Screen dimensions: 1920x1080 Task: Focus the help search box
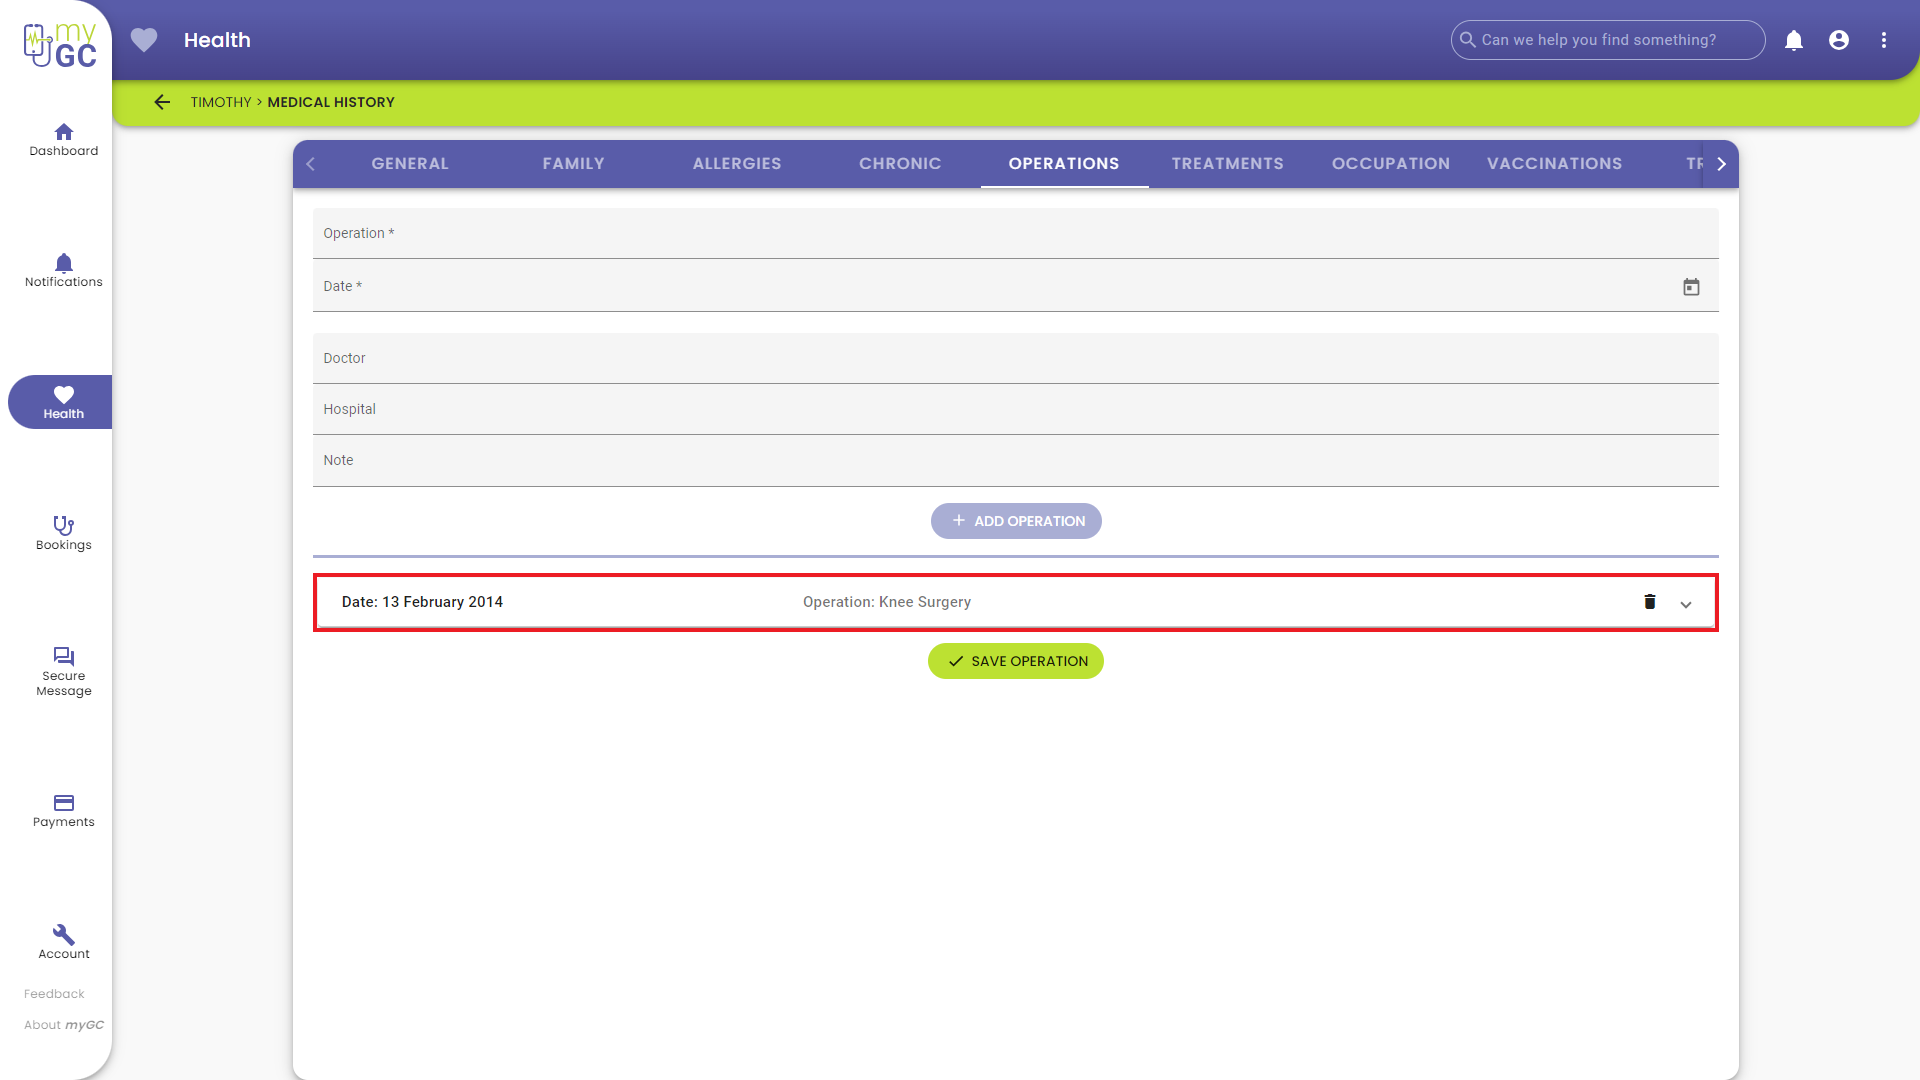coord(1610,40)
